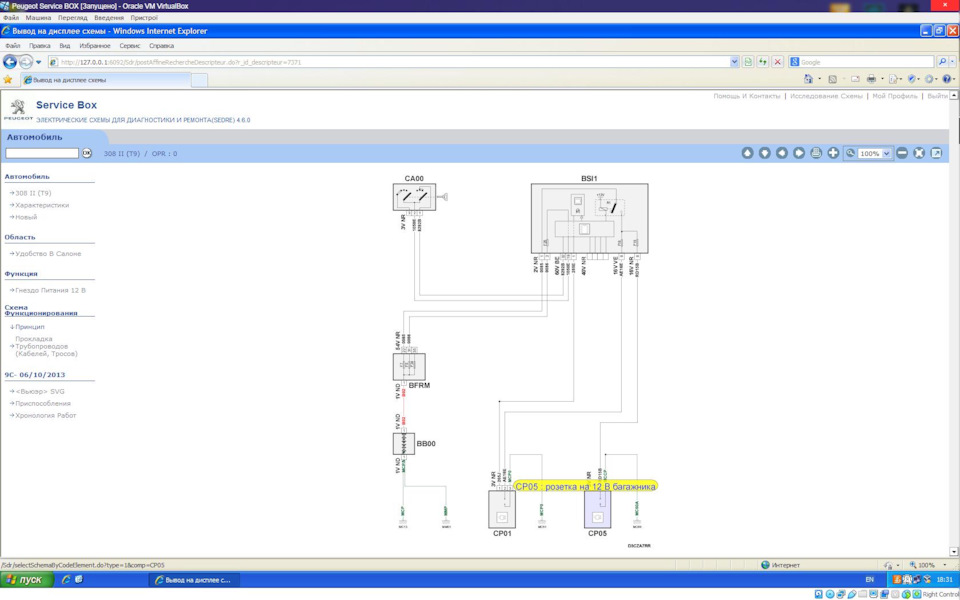
Task: Open schematic in new window icon
Action: point(936,153)
